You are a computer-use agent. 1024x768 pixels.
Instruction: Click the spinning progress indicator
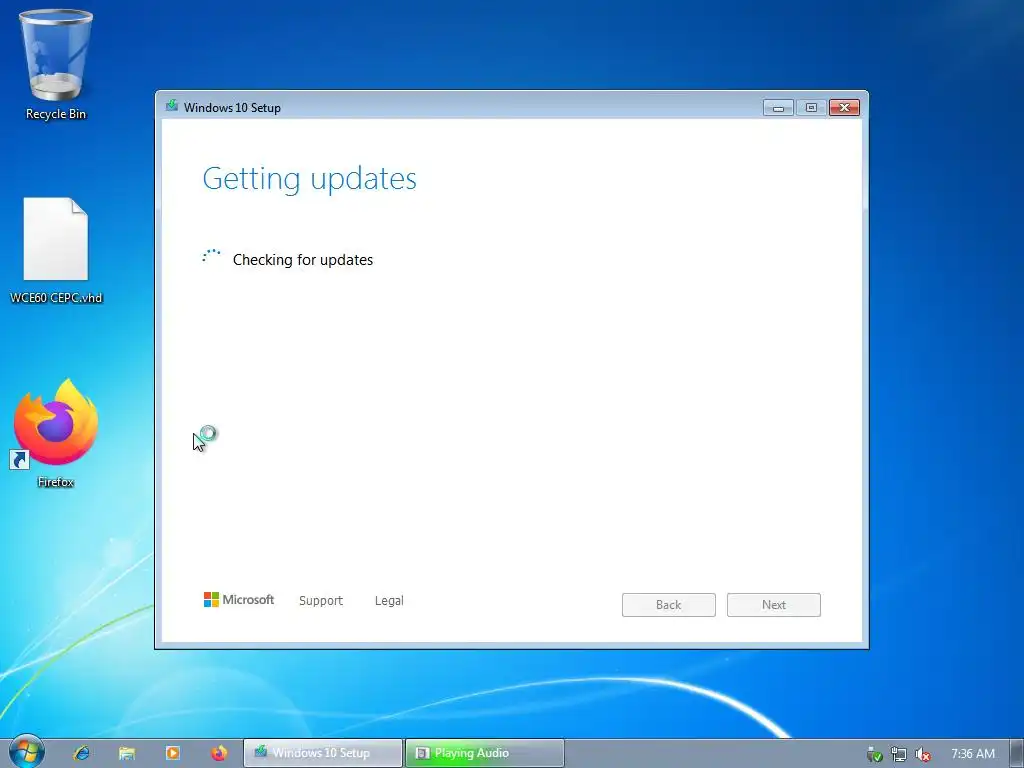[x=211, y=256]
